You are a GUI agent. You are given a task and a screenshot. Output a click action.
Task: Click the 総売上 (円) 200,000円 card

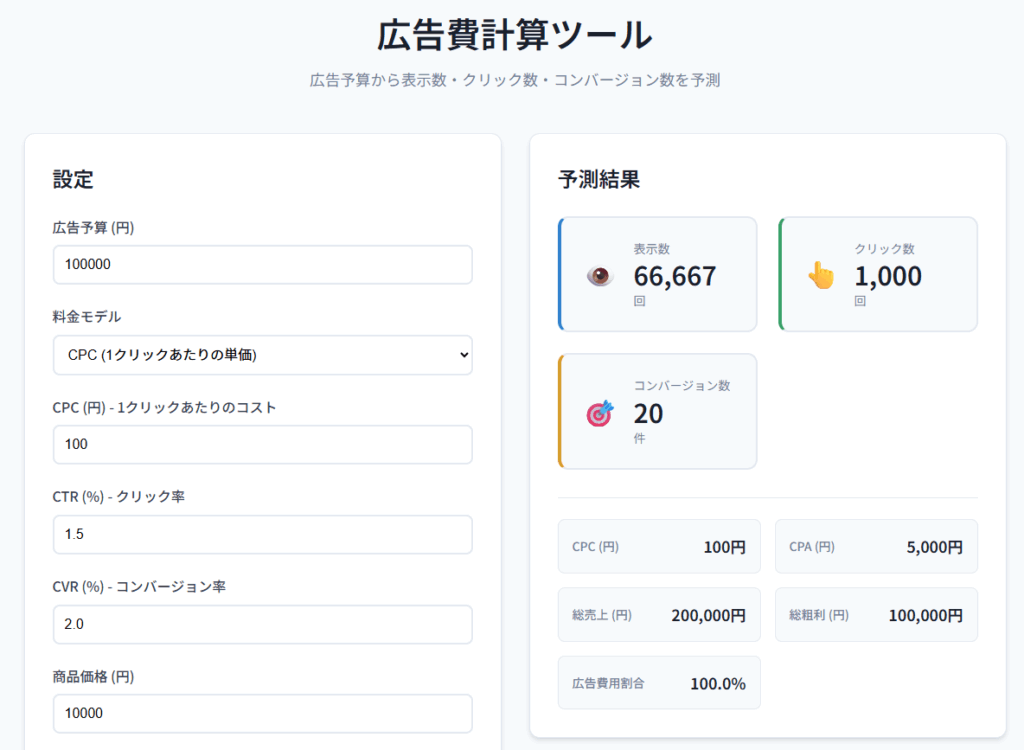(x=659, y=615)
